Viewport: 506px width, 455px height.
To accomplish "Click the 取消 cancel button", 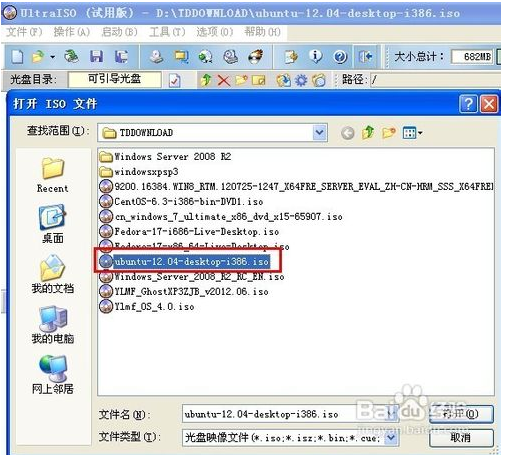I will coord(461,438).
